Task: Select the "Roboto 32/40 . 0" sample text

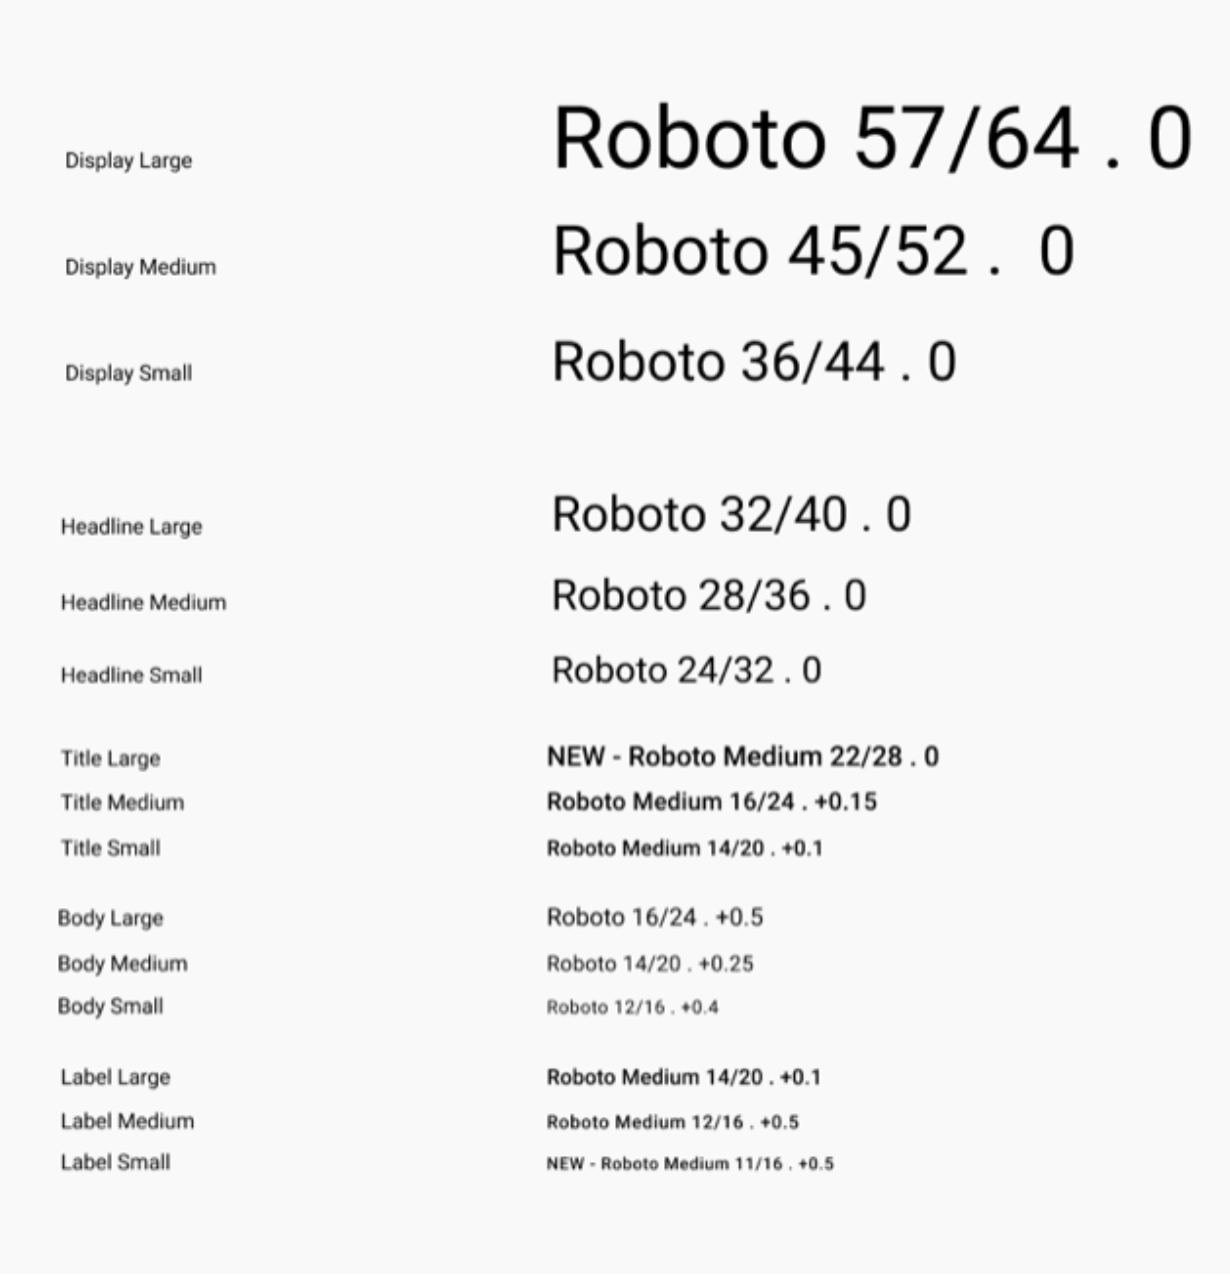Action: point(731,514)
